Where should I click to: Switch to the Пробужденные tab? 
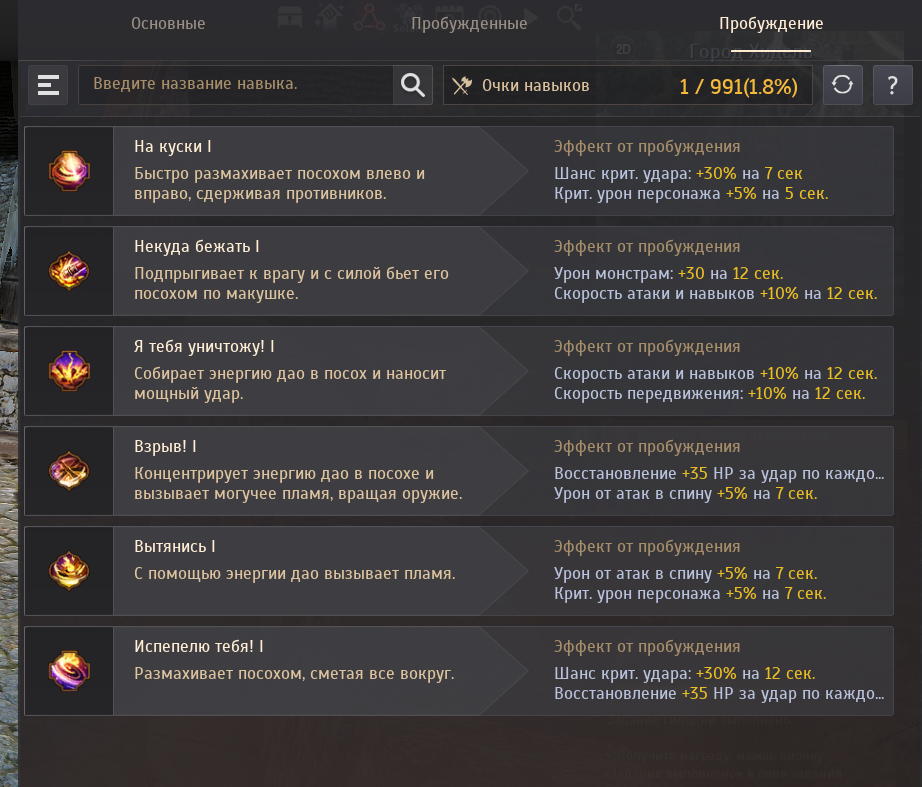(469, 24)
